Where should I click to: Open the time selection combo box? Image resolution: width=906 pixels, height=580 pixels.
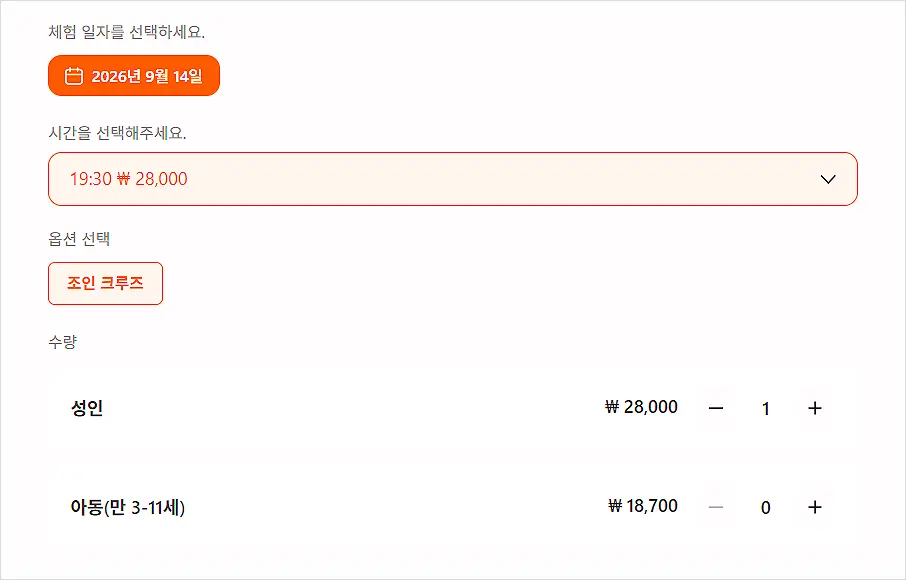point(453,179)
